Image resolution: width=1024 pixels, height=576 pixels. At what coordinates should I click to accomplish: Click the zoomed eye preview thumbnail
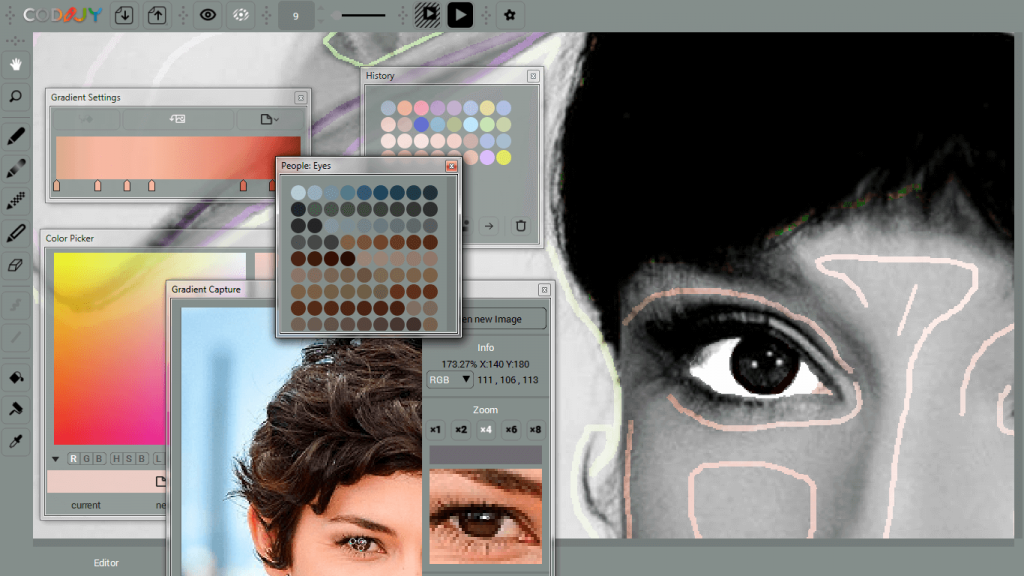486,516
